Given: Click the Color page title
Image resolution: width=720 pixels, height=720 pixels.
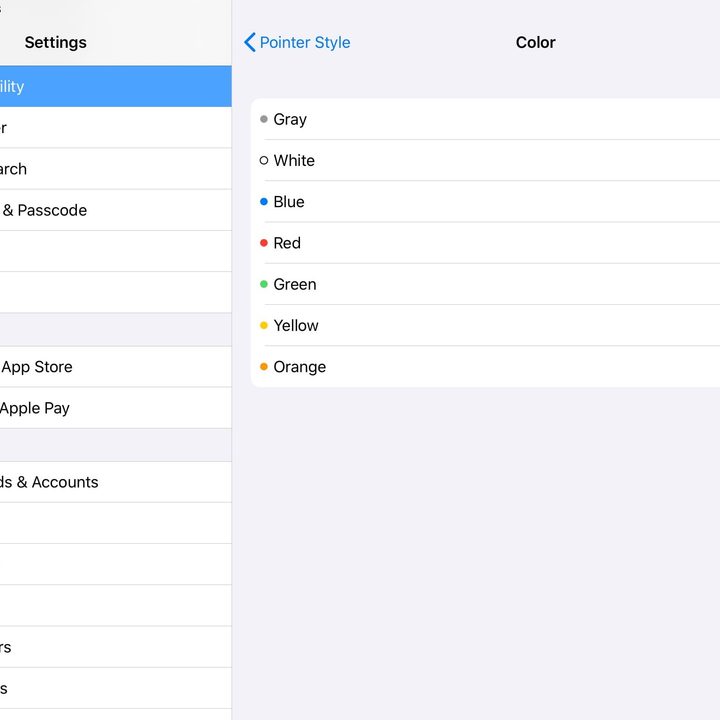Looking at the screenshot, I should point(535,42).
